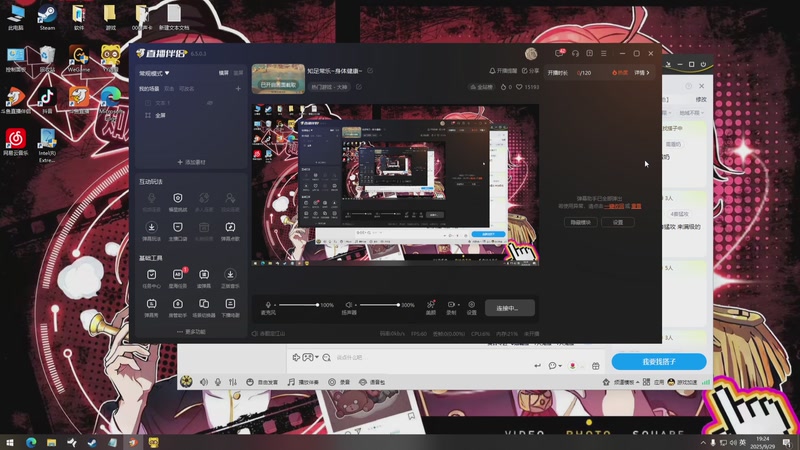Open the 任务中心 task center tool
This screenshot has height=450, width=800.
(x=152, y=278)
